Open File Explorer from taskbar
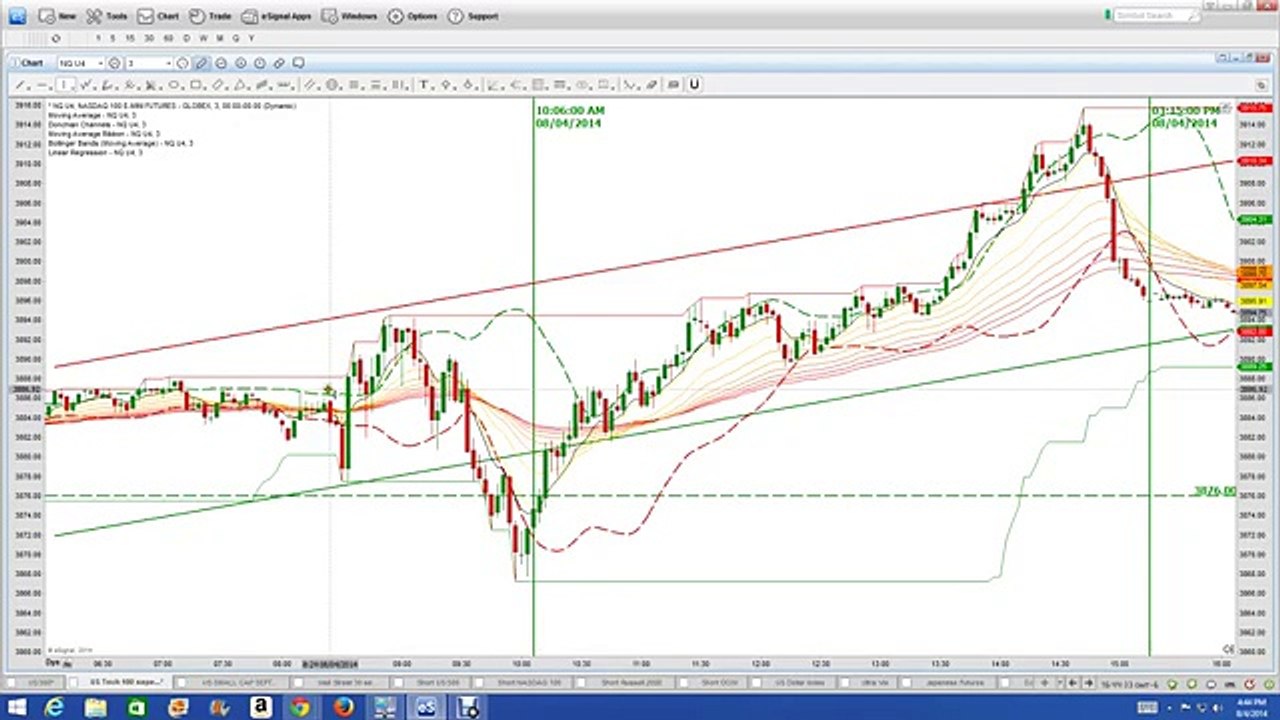Image resolution: width=1280 pixels, height=720 pixels. (x=95, y=707)
